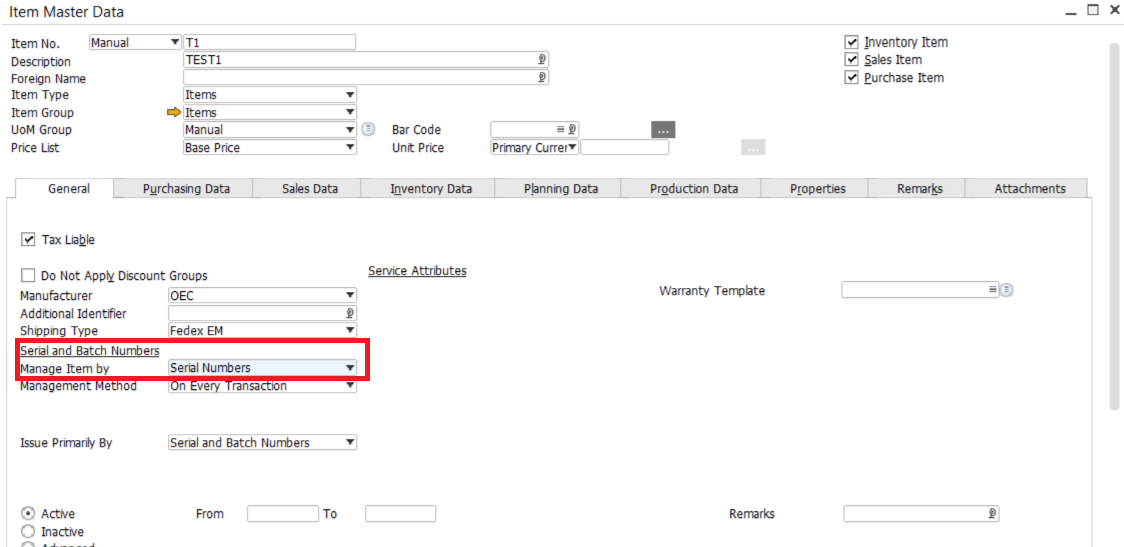Viewport: 1124px width, 547px height.
Task: Select the Inactive radio button
Action: tap(28, 532)
